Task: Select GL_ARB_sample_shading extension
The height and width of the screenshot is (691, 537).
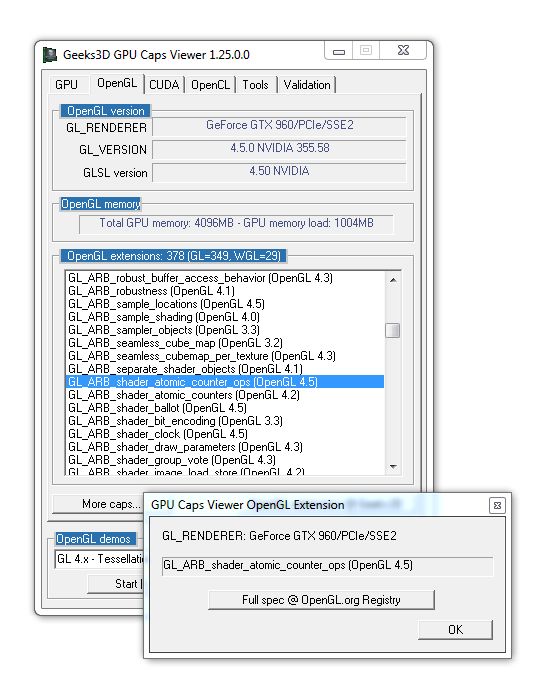Action: pyautogui.click(x=225, y=317)
